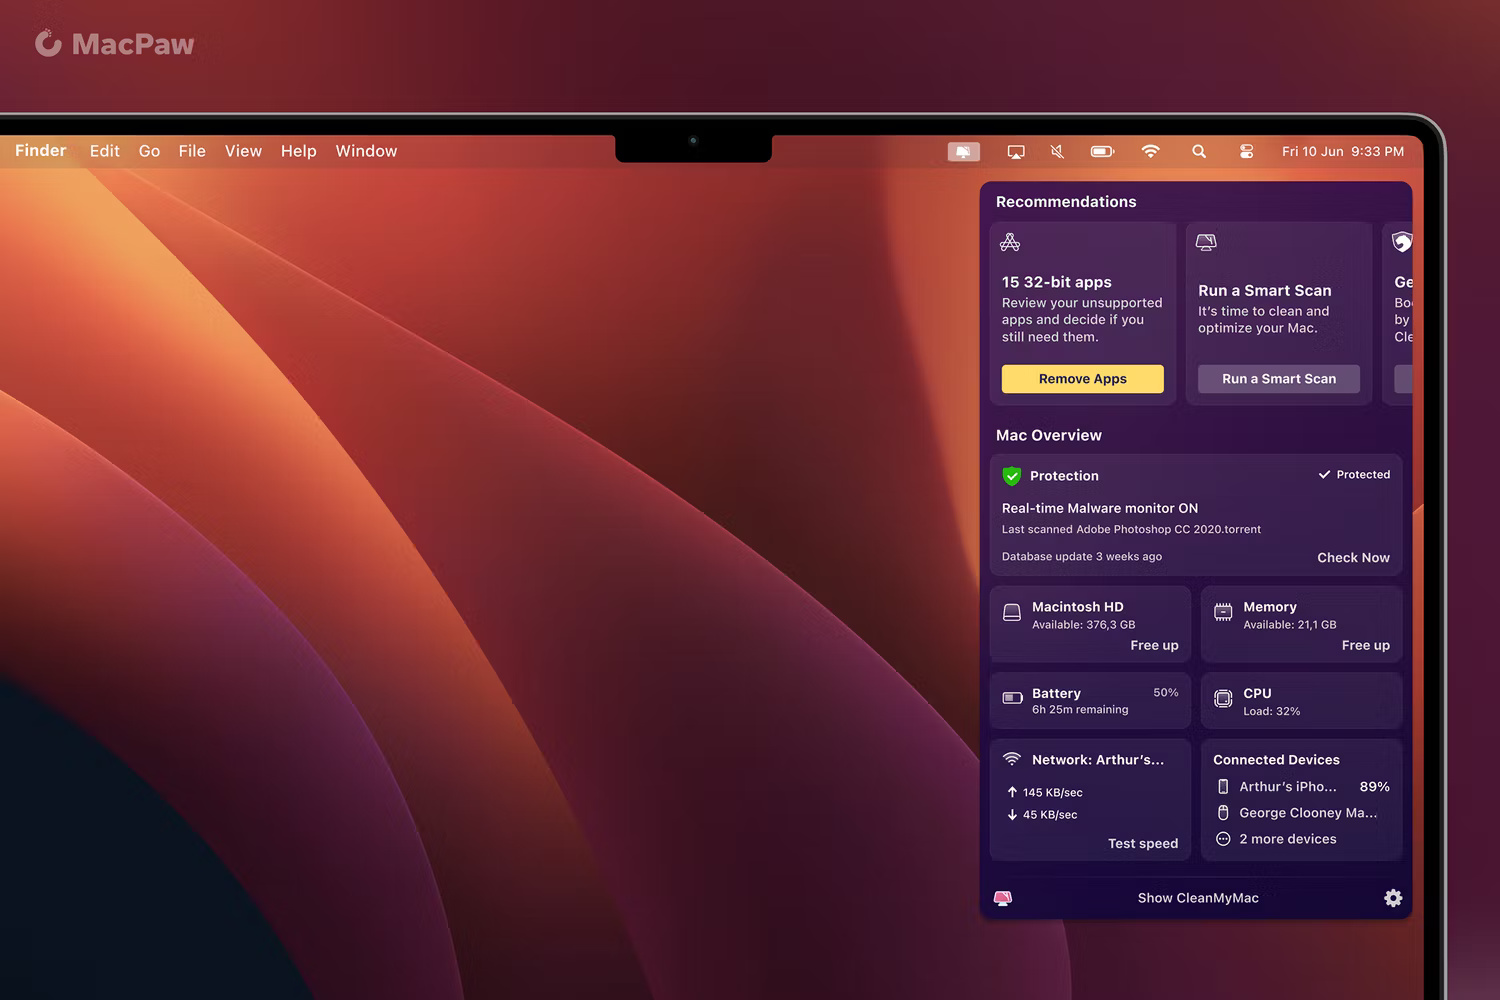Click the CleanMyMac icon in the menu bar
Screen dimensions: 1500x1000
pos(962,151)
